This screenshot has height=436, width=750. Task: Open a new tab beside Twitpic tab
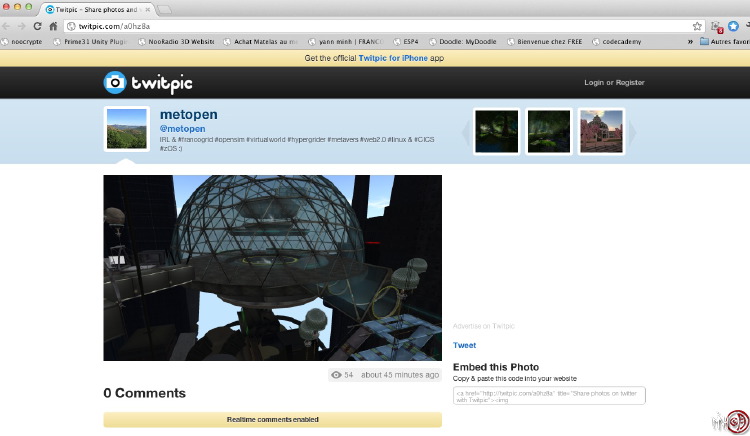tap(164, 10)
